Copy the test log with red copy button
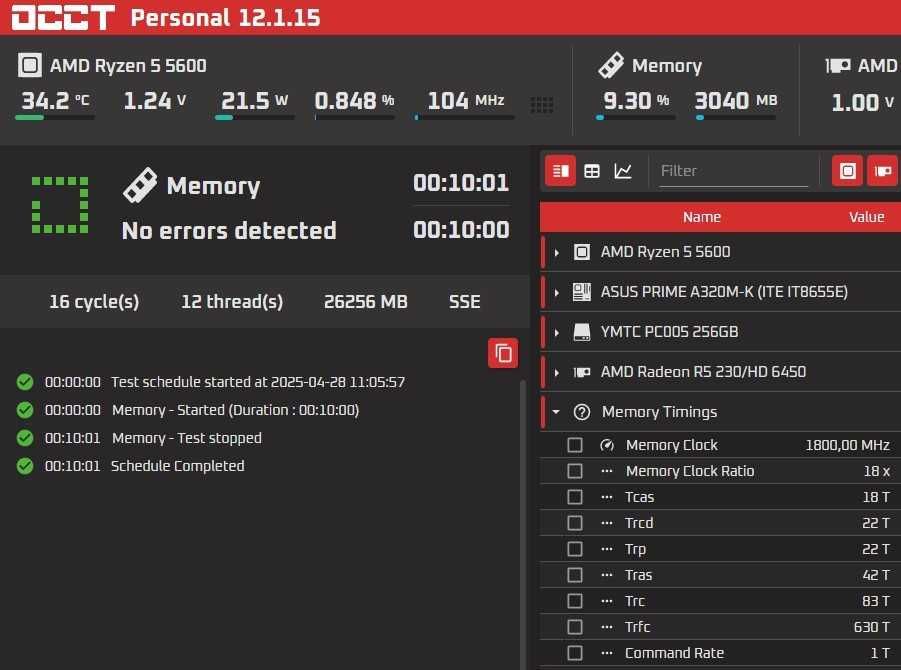 coord(503,353)
